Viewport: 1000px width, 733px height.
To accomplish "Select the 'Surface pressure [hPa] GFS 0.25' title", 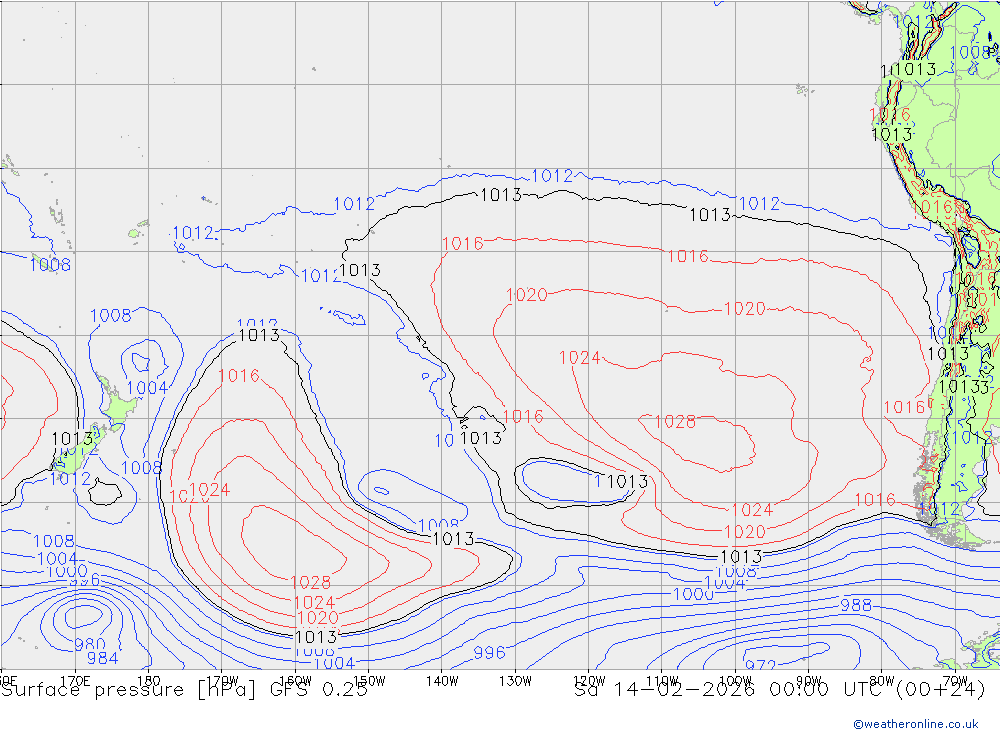I will [184, 690].
